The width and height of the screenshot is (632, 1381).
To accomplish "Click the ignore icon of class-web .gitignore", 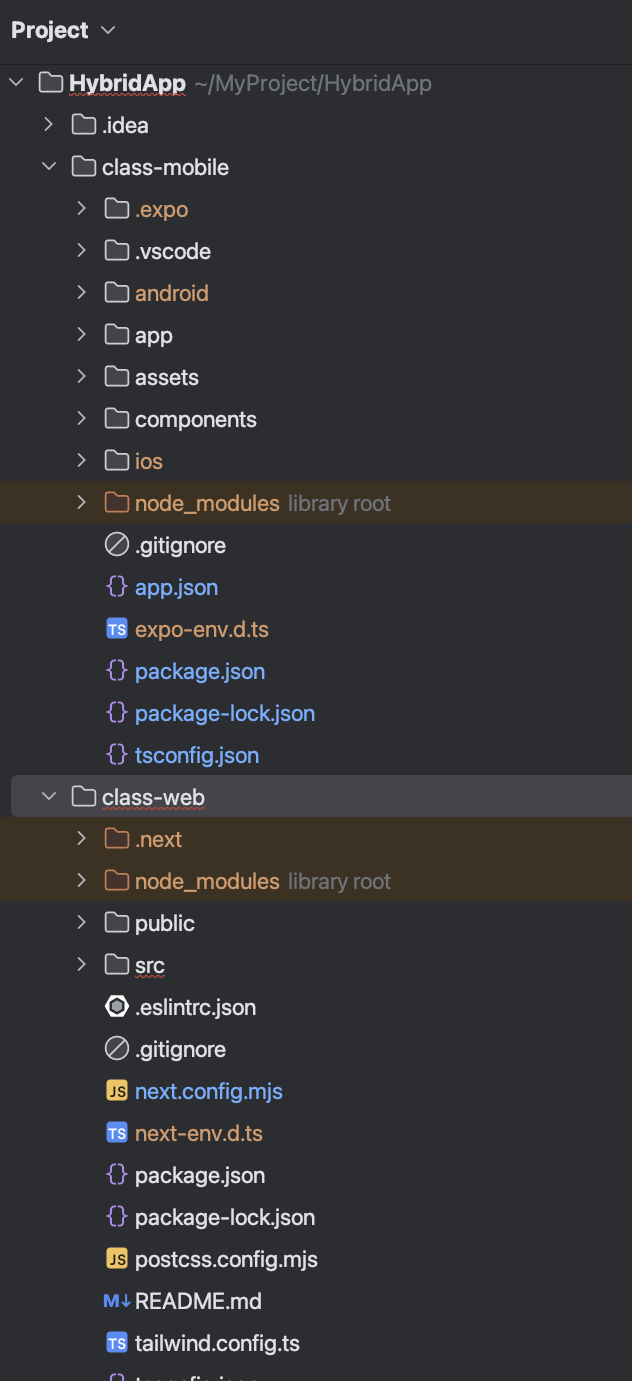I will click(117, 1049).
